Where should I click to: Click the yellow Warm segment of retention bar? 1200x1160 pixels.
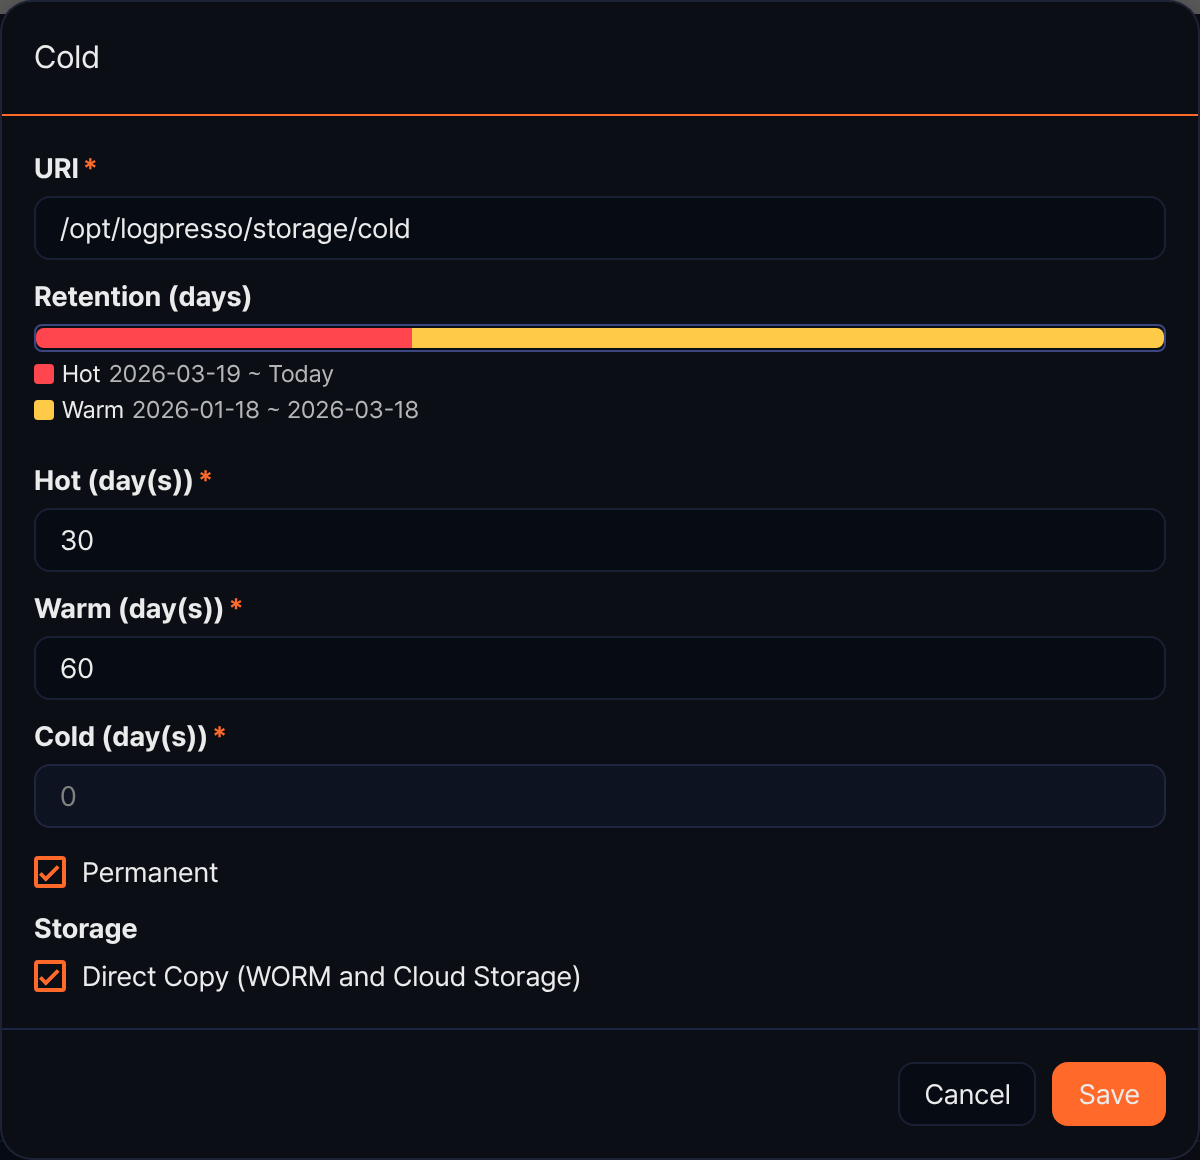click(788, 338)
